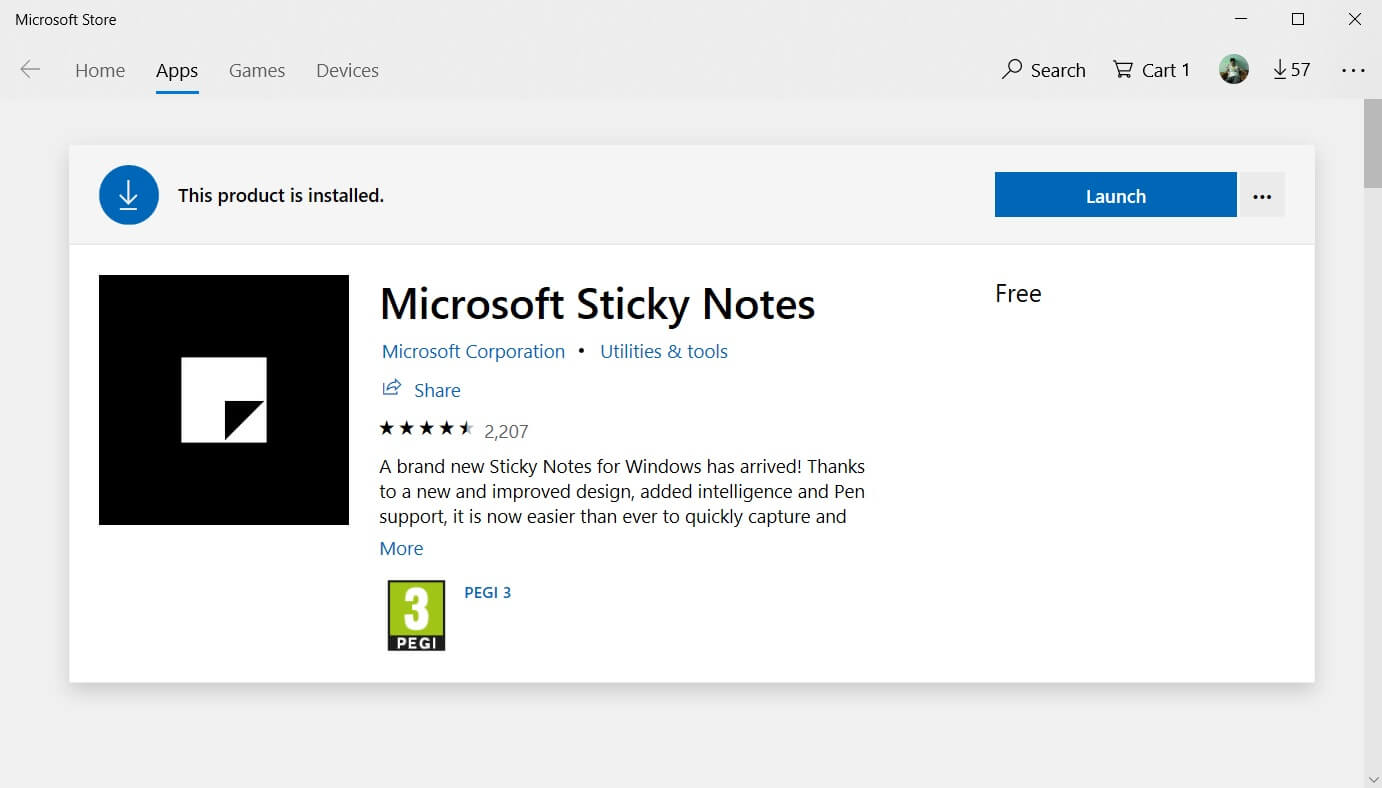Launch Microsoft Sticky Notes
Viewport: 1382px width, 788px height.
(x=1114, y=195)
